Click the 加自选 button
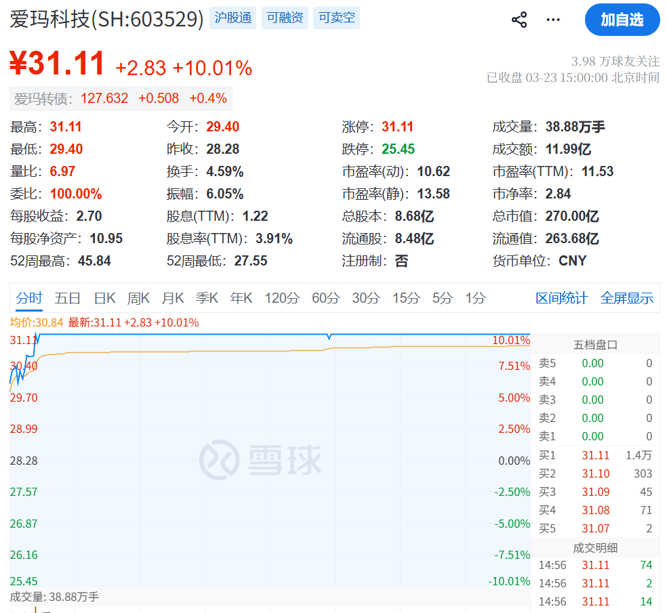 pos(621,20)
